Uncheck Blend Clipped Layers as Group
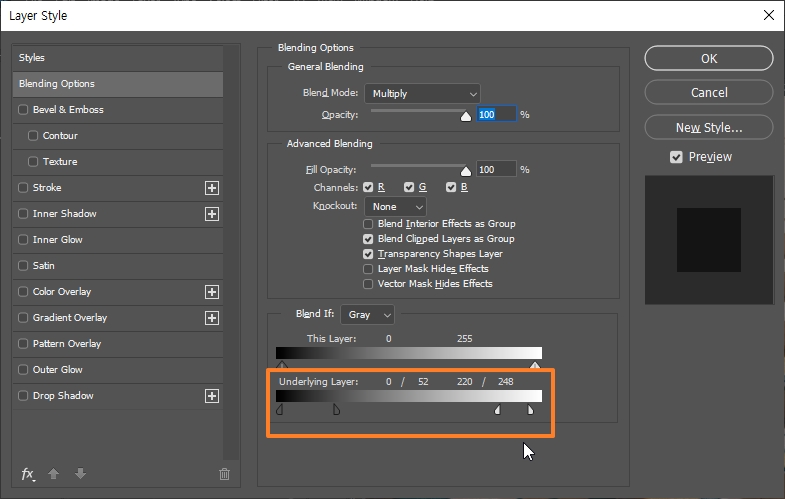Viewport: 785px width, 499px height. point(368,239)
